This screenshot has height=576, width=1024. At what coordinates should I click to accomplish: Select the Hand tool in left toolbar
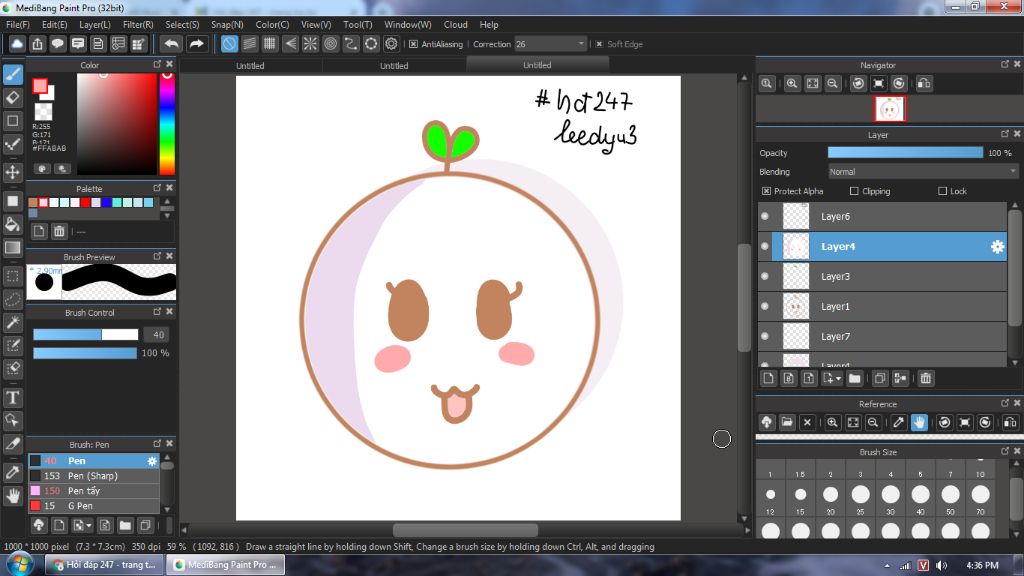tap(13, 496)
